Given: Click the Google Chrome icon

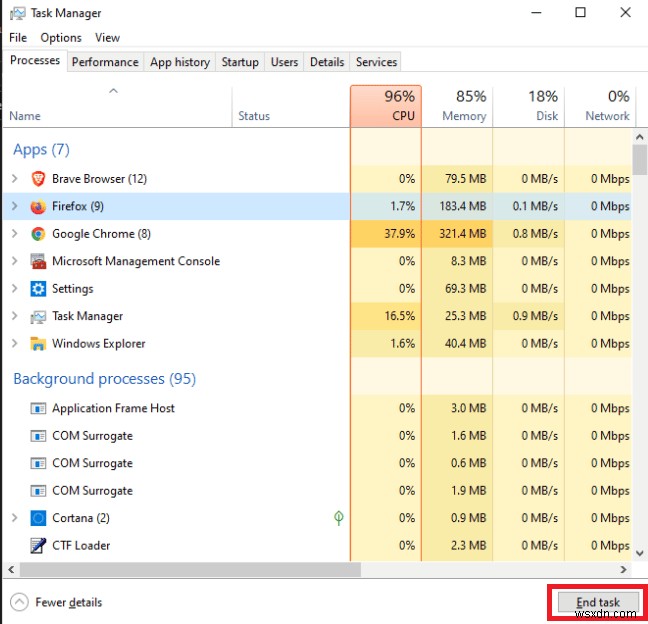Looking at the screenshot, I should pos(38,234).
